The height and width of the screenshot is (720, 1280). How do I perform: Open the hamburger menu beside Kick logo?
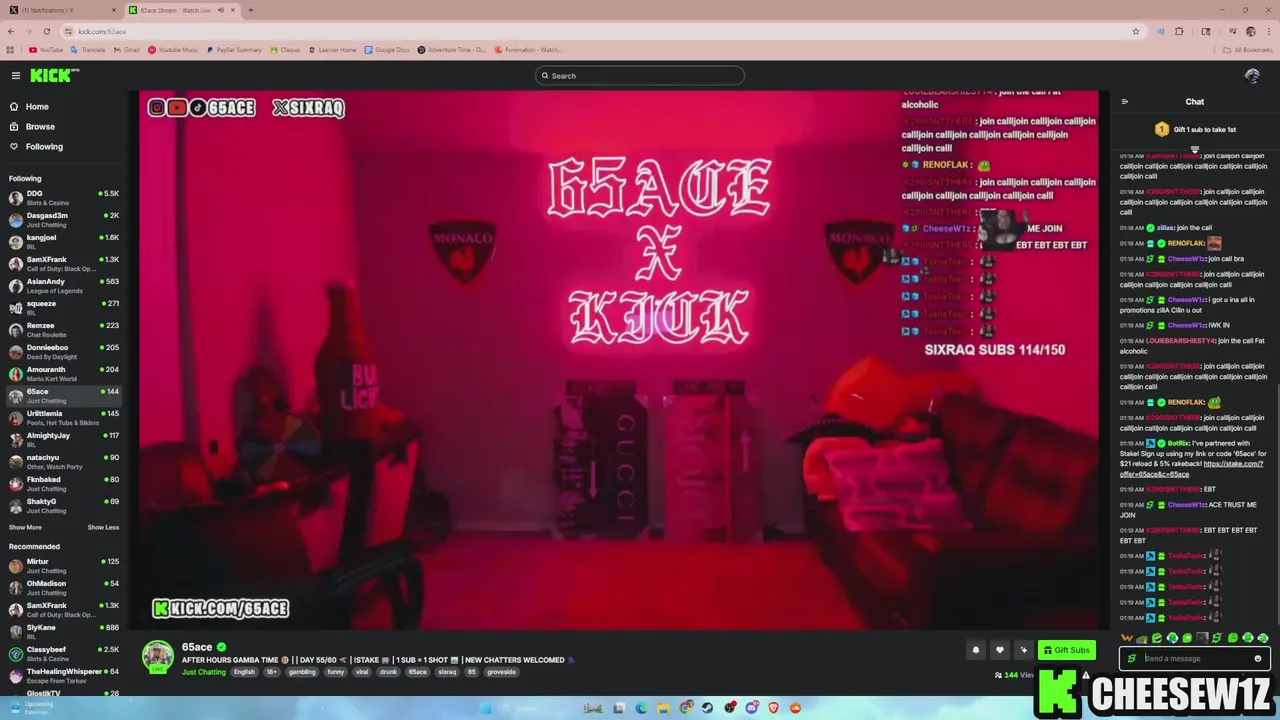(16, 76)
